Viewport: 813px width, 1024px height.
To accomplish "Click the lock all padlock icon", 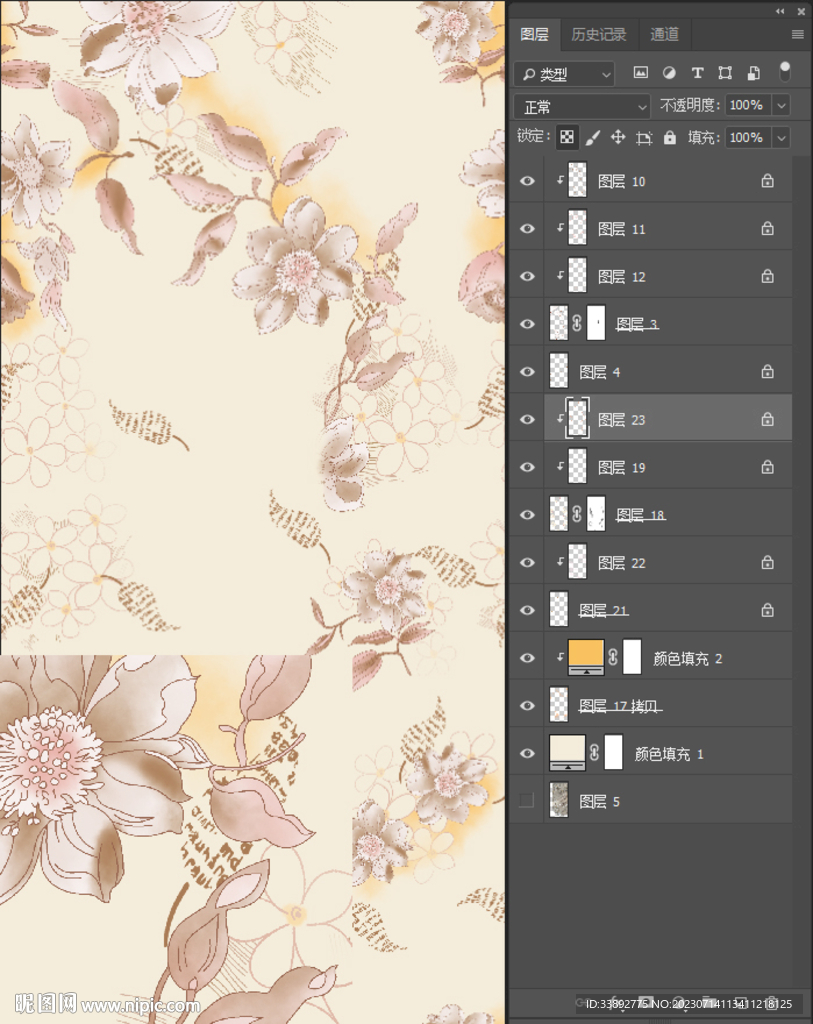I will tap(670, 137).
